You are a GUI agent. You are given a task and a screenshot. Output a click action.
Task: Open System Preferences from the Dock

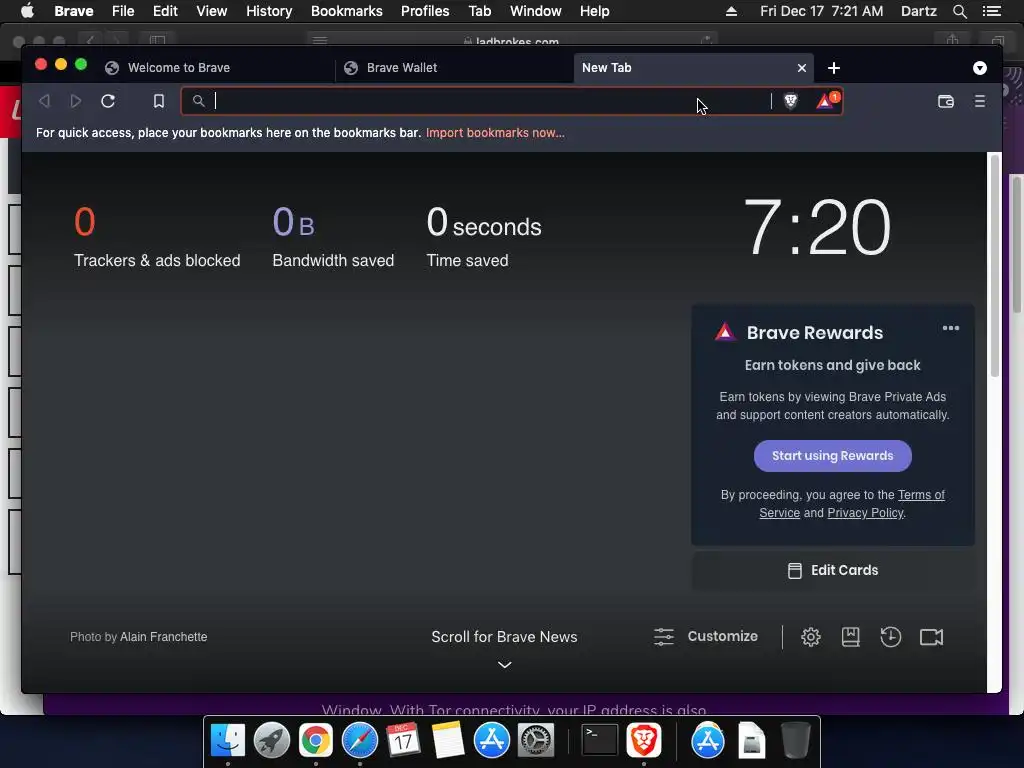point(536,741)
